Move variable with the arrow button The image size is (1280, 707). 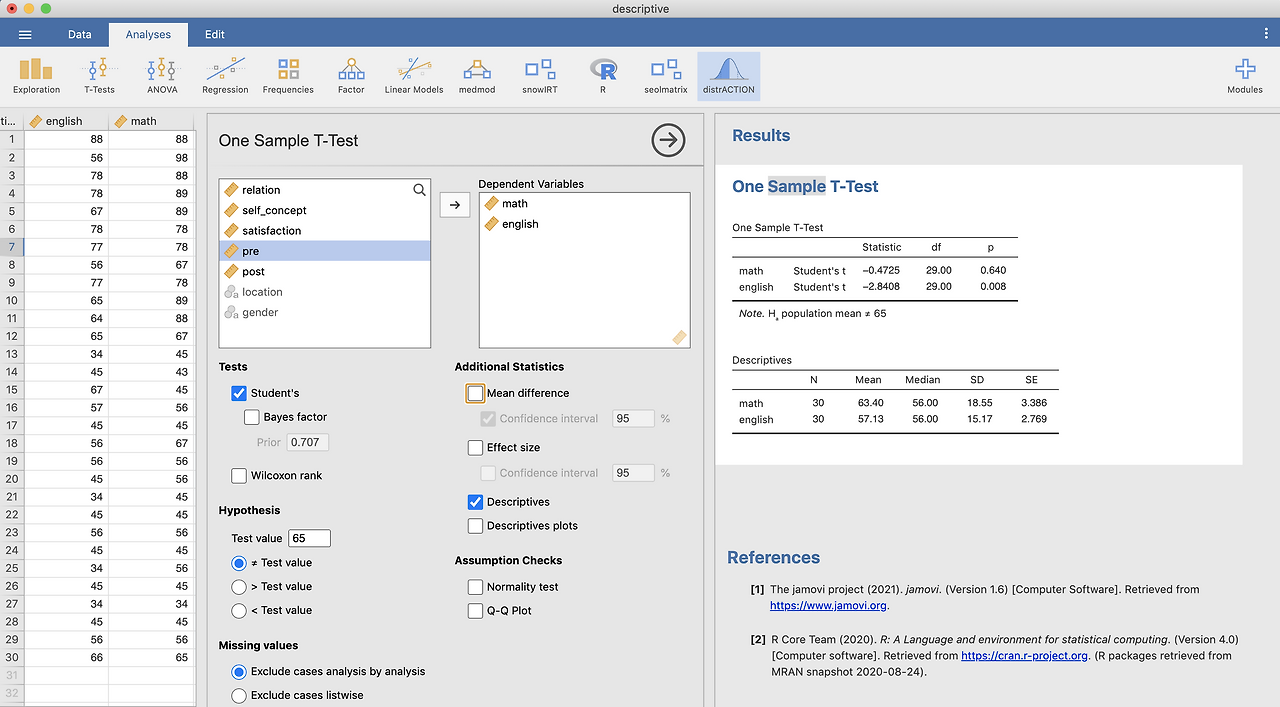[455, 204]
